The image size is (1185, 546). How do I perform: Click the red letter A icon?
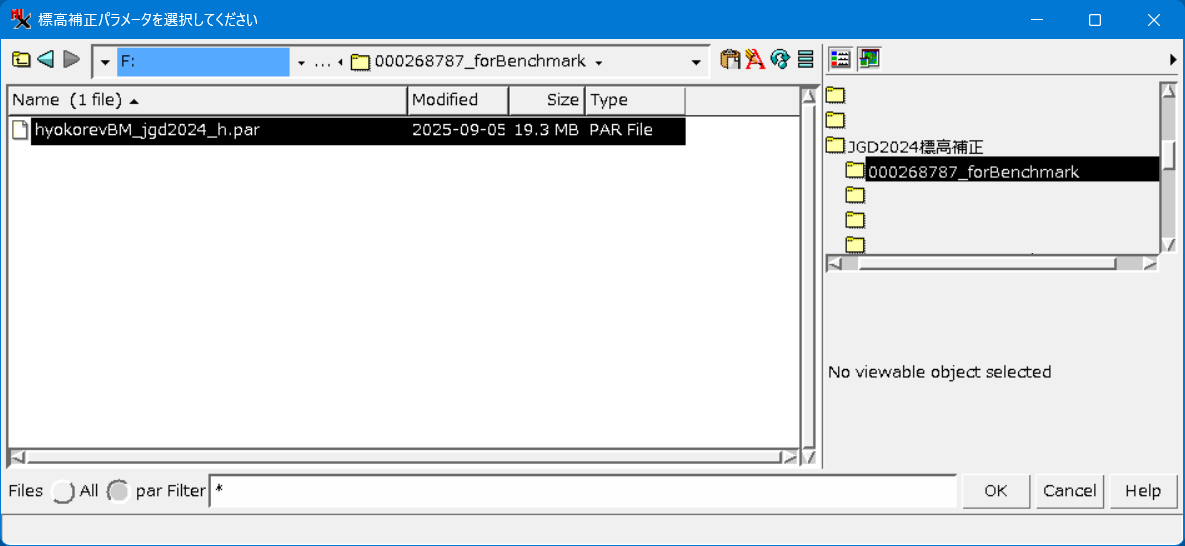(755, 60)
